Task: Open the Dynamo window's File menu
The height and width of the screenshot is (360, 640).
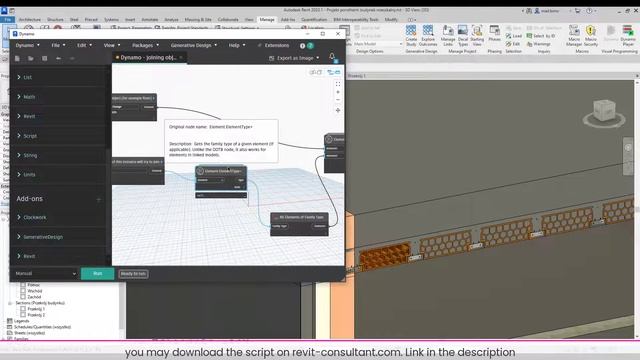Action: [58, 45]
